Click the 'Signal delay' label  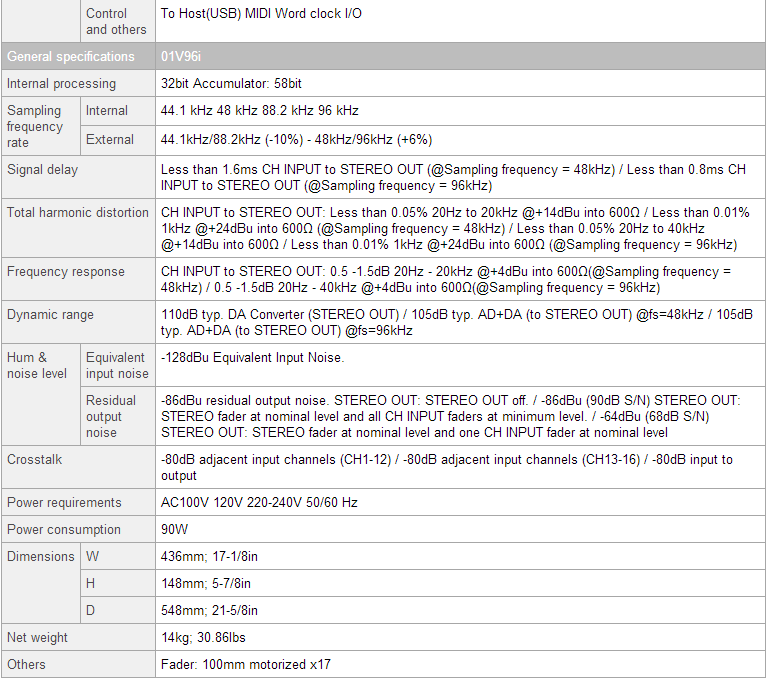(43, 170)
